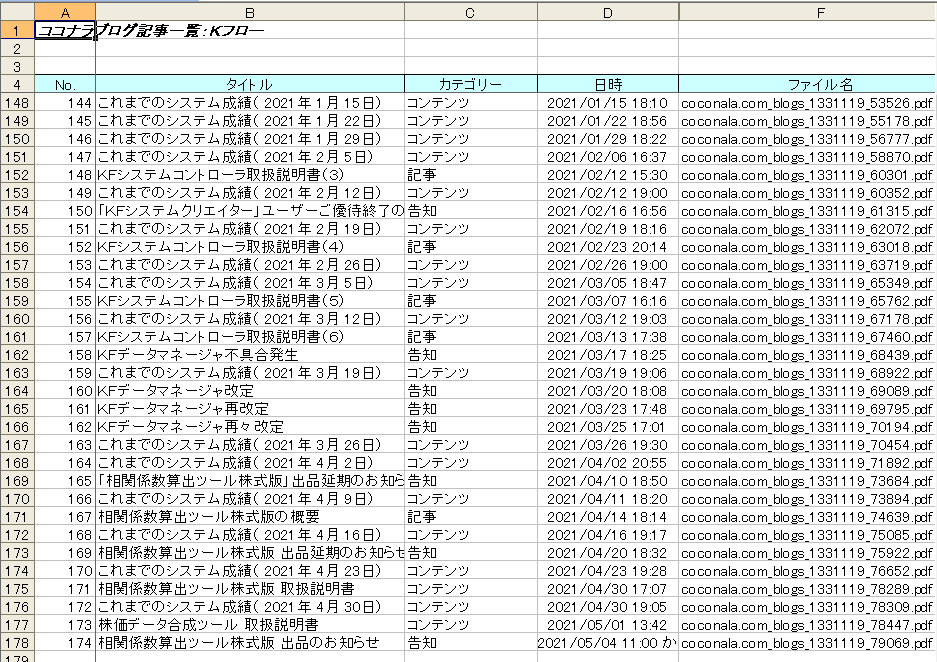The height and width of the screenshot is (662, 937).
Task: Select date cell 2021/05/01 13:42
Action: tap(608, 625)
